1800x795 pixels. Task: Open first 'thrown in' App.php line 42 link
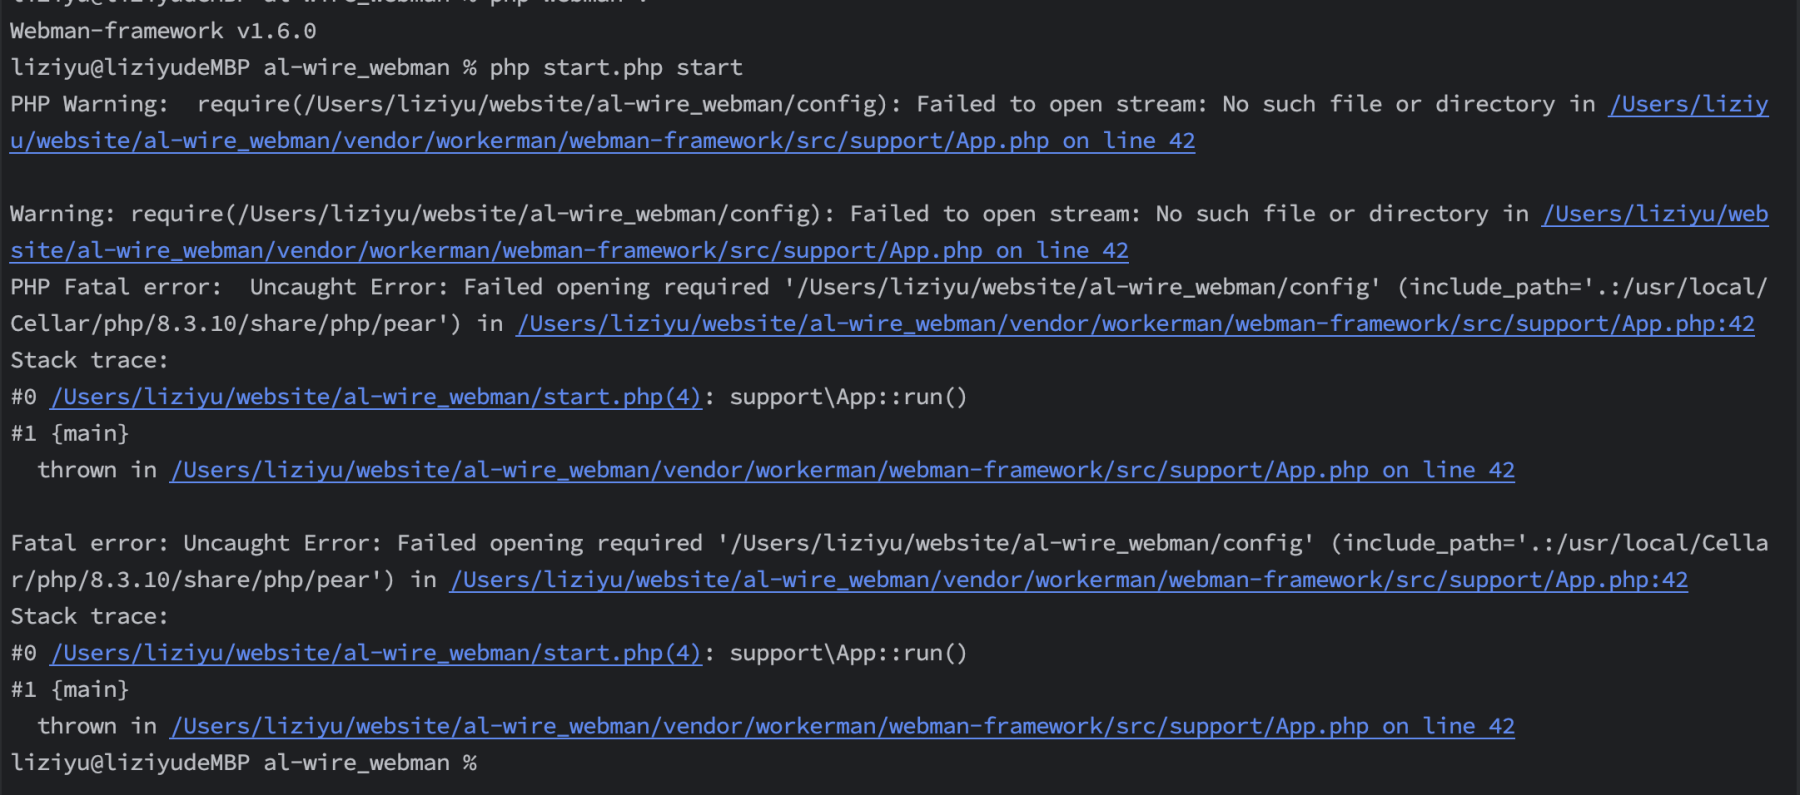pyautogui.click(x=842, y=470)
